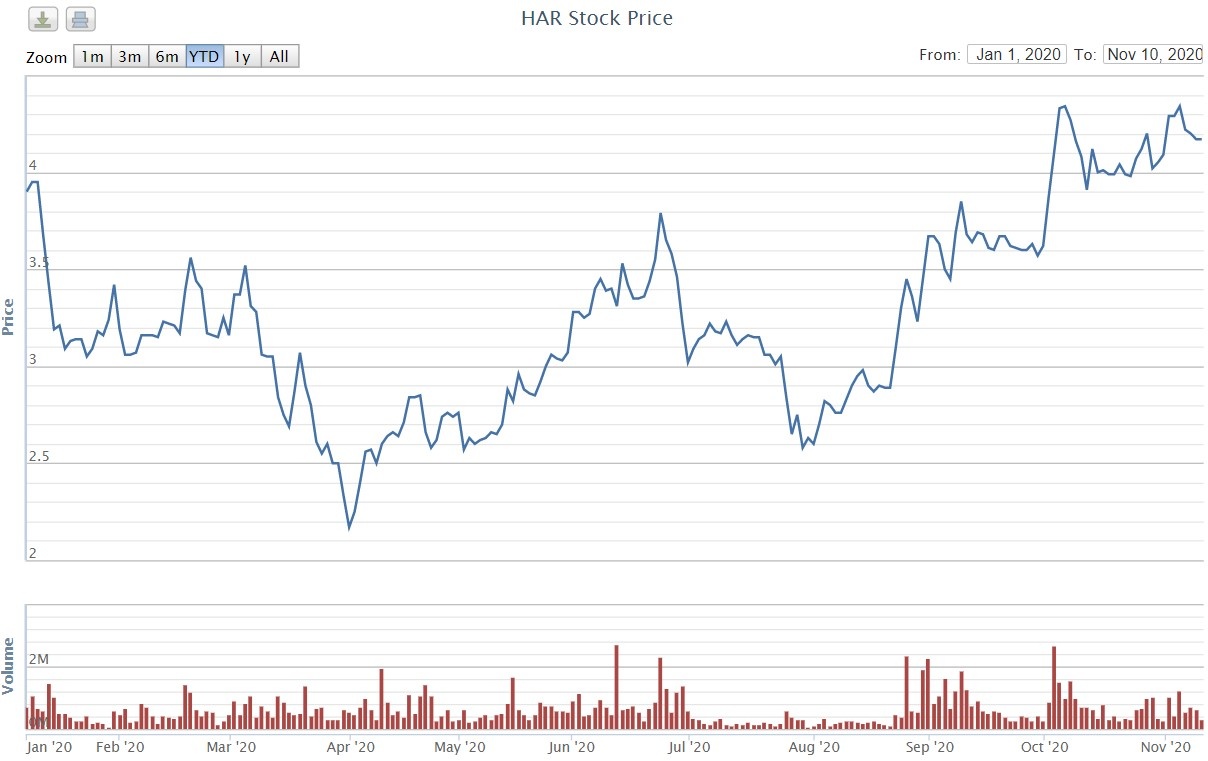This screenshot has height=761, width=1208.
Task: Switch zoom to 6m
Action: (167, 57)
